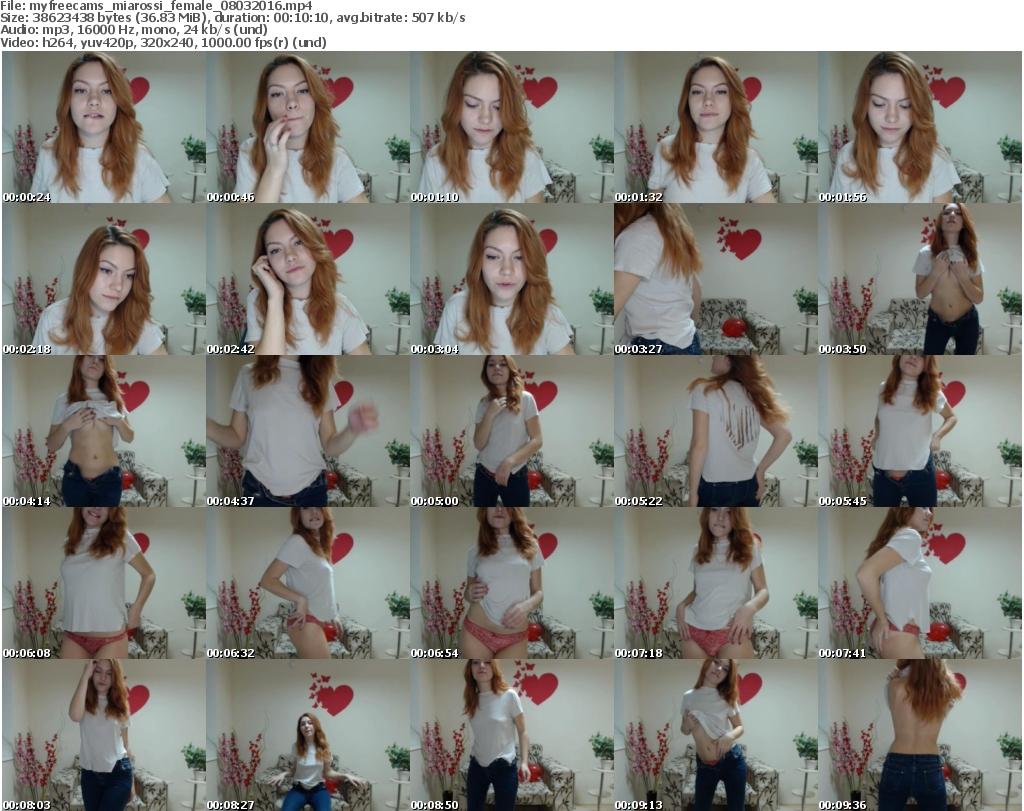Pick the frame marked 00:07:41
Screen dimensions: 1024x811
920,583
